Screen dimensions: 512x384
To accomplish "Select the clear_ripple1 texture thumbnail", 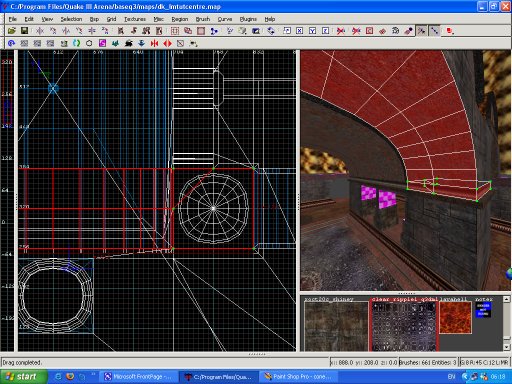I will (404, 326).
